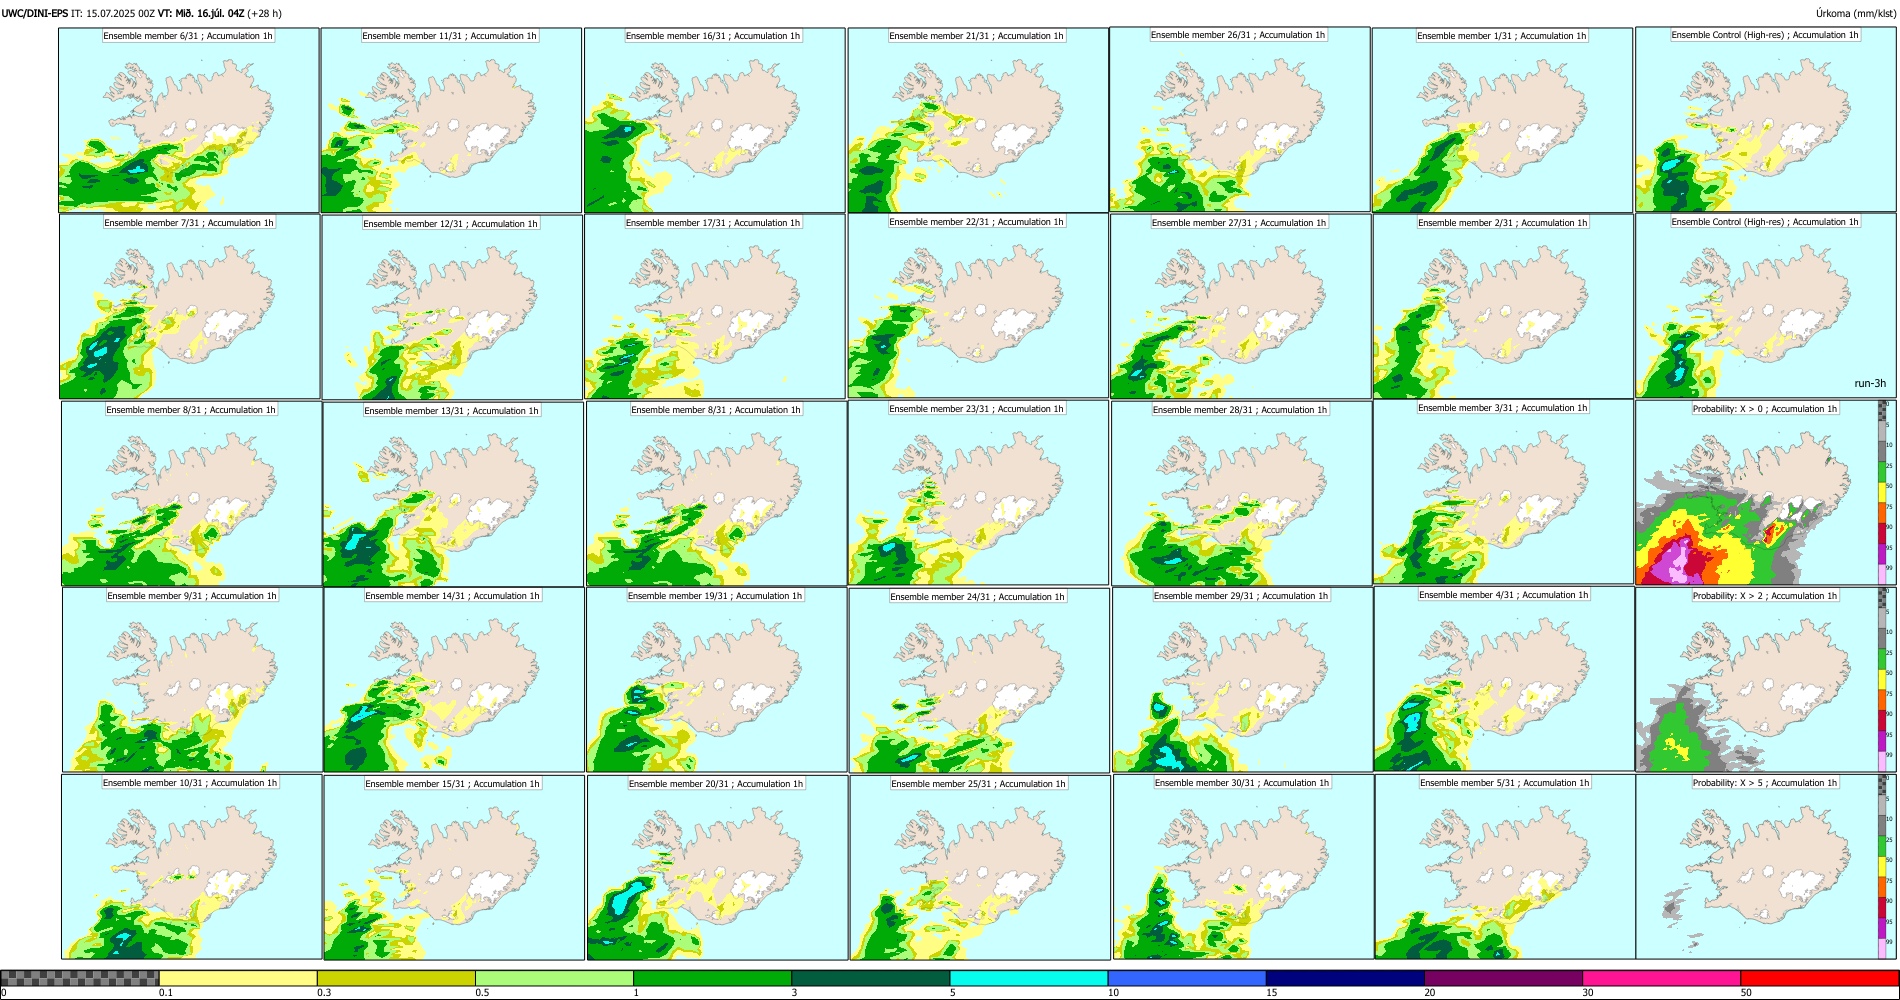This screenshot has width=1900, height=1000.
Task: Open the Ensemble member 12/31 map
Action: 452,307
